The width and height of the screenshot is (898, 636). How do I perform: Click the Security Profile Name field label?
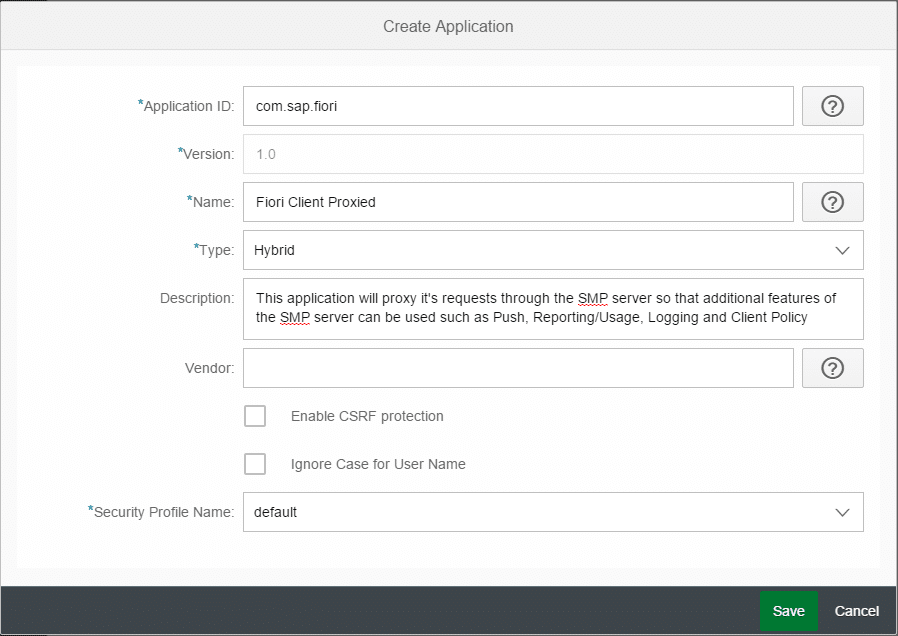163,512
